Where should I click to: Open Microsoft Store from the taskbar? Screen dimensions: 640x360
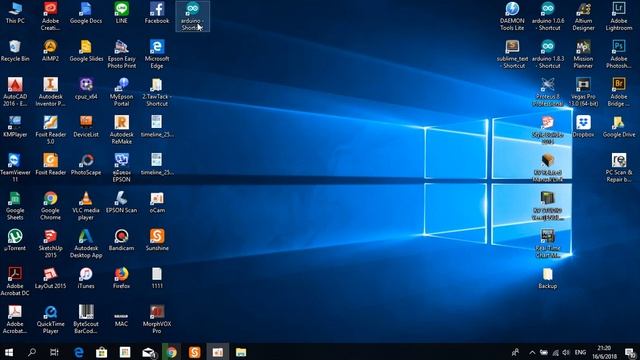[102, 352]
